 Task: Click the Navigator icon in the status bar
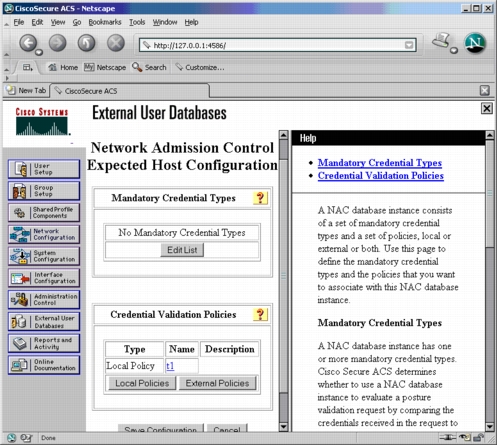pyautogui.click(x=11, y=439)
